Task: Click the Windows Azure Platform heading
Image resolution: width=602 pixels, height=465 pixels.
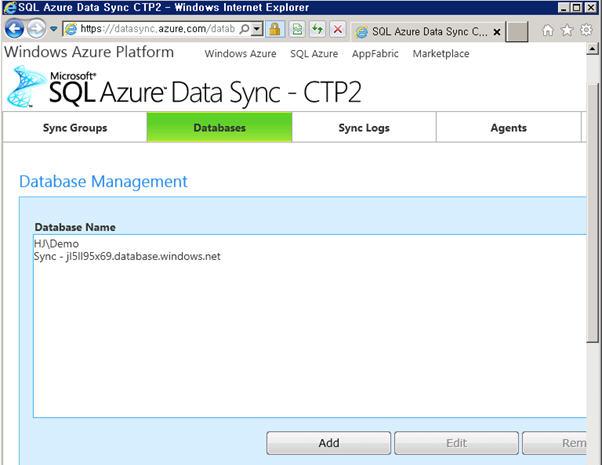Action: click(89, 52)
